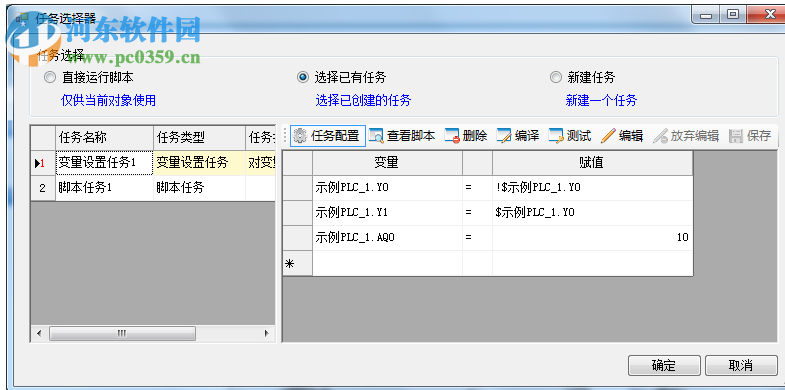Click the 变量设置任务 type cell

click(x=199, y=163)
